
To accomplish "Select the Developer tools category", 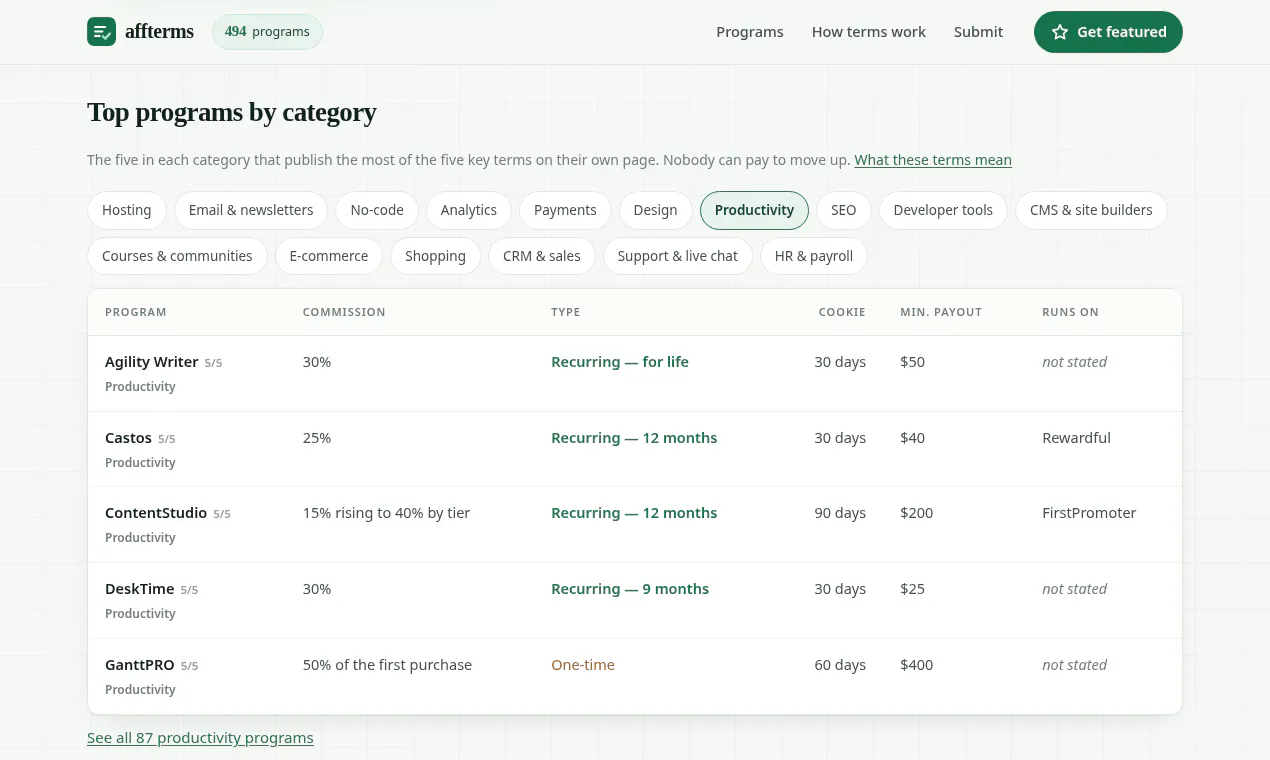I will point(943,210).
